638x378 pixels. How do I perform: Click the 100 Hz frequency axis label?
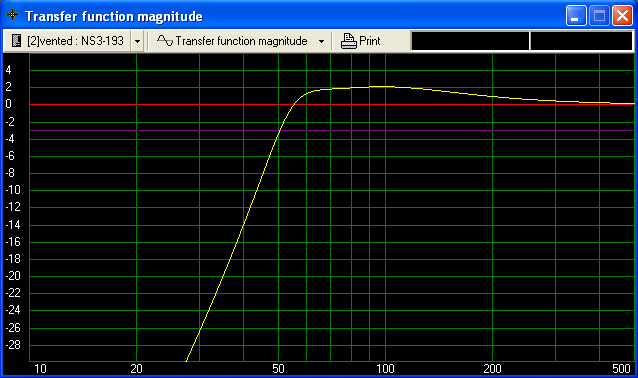385,369
